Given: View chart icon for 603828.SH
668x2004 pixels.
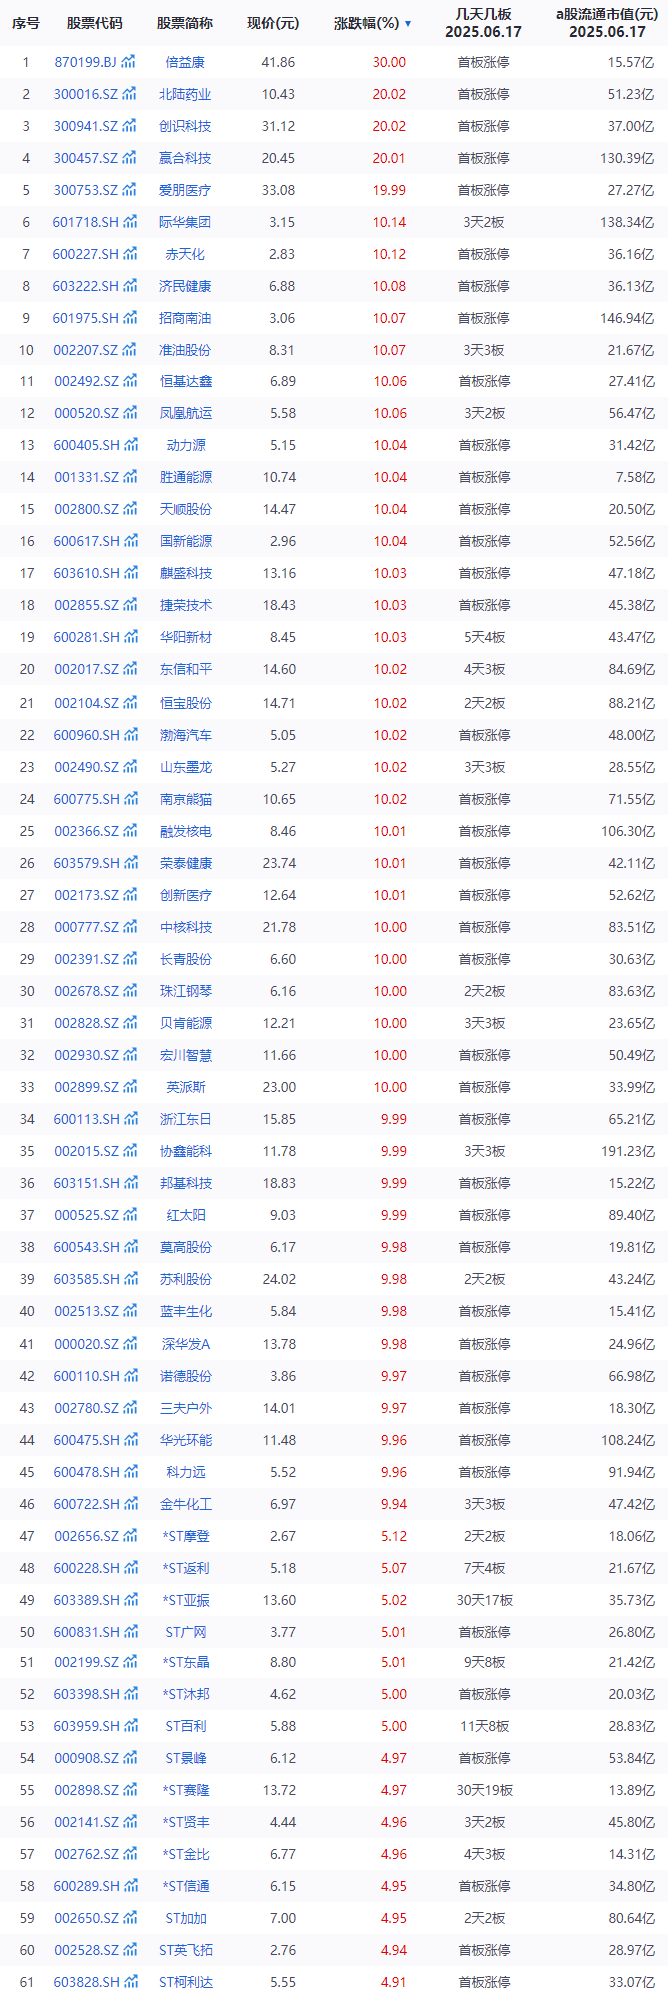Looking at the screenshot, I should [130, 1982].
